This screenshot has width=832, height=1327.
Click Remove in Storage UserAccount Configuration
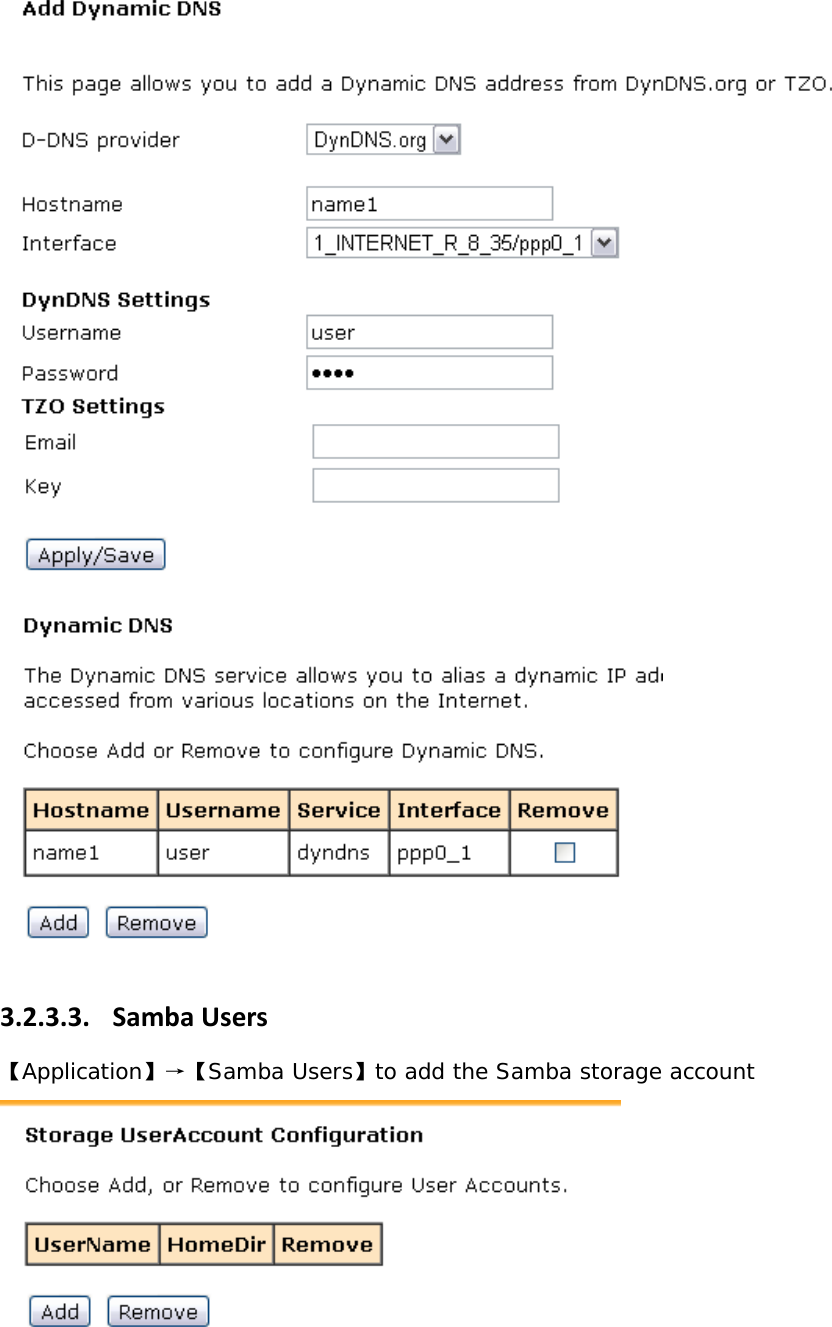pyautogui.click(x=157, y=1310)
